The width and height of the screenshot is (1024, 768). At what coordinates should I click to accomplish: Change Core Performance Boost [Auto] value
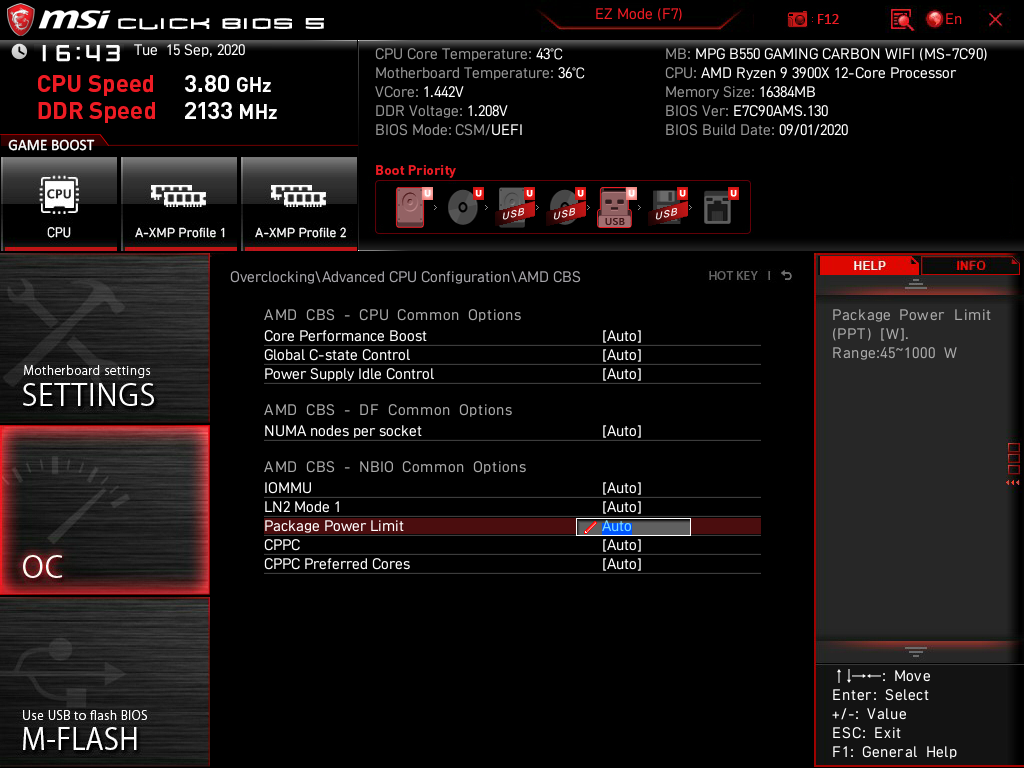pos(622,336)
